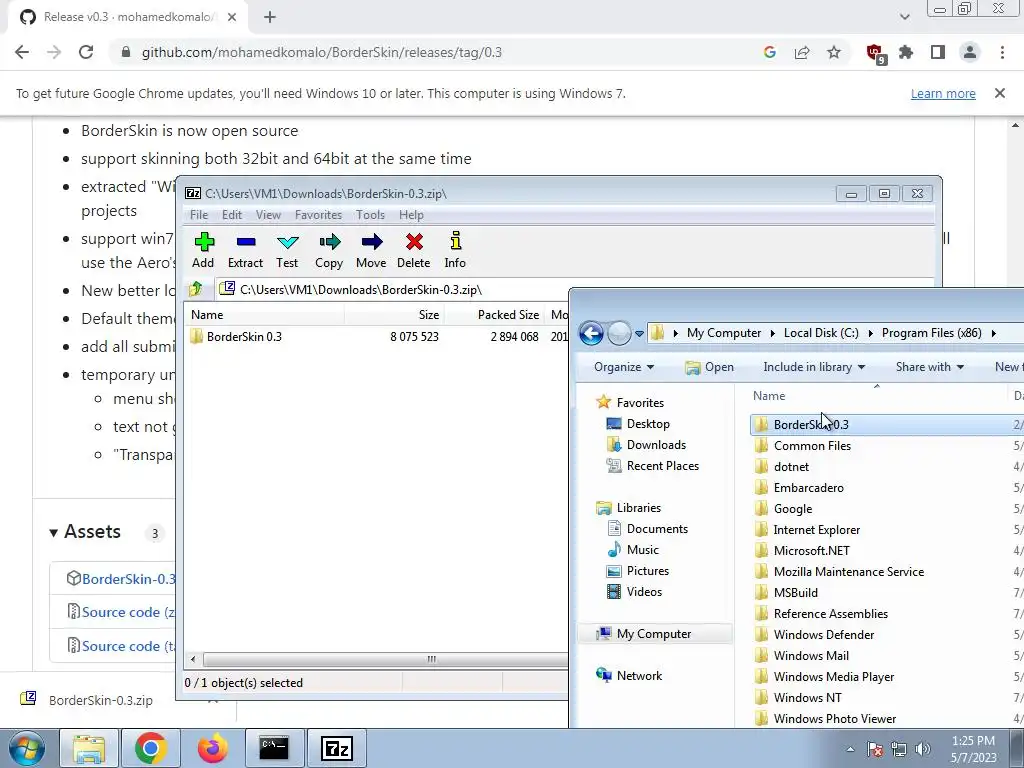Select Documents library in Explorer sidebar

pos(647,529)
